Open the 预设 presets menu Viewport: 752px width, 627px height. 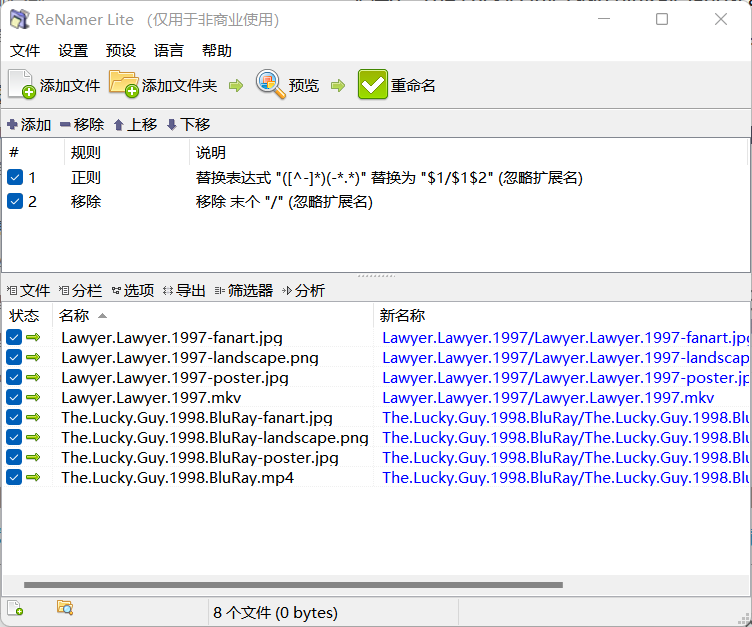[x=121, y=51]
